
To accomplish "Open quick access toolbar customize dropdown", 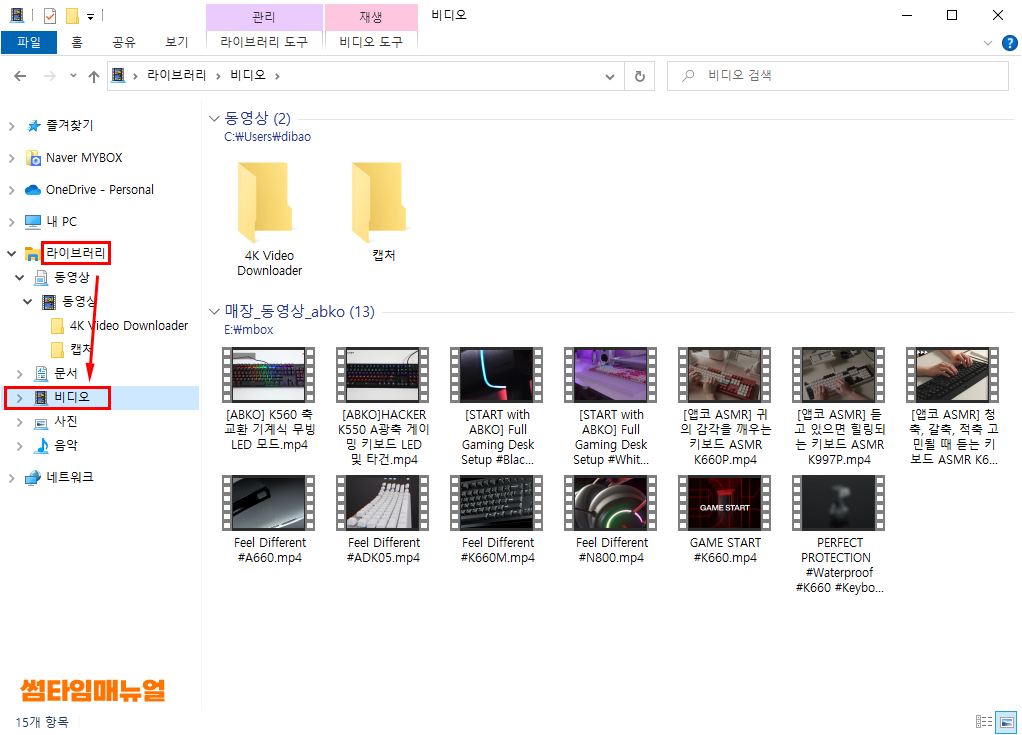I will 90,16.
